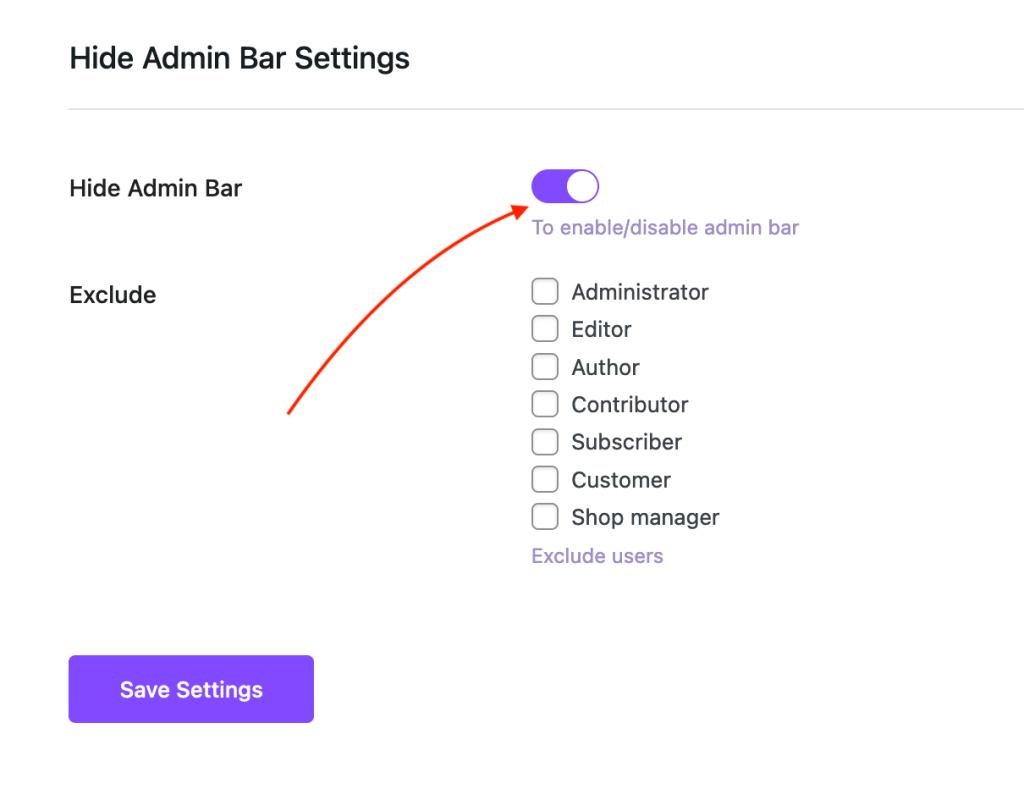Viewport: 1024px width, 811px height.
Task: Check the Customer role checkbox
Action: click(x=545, y=480)
